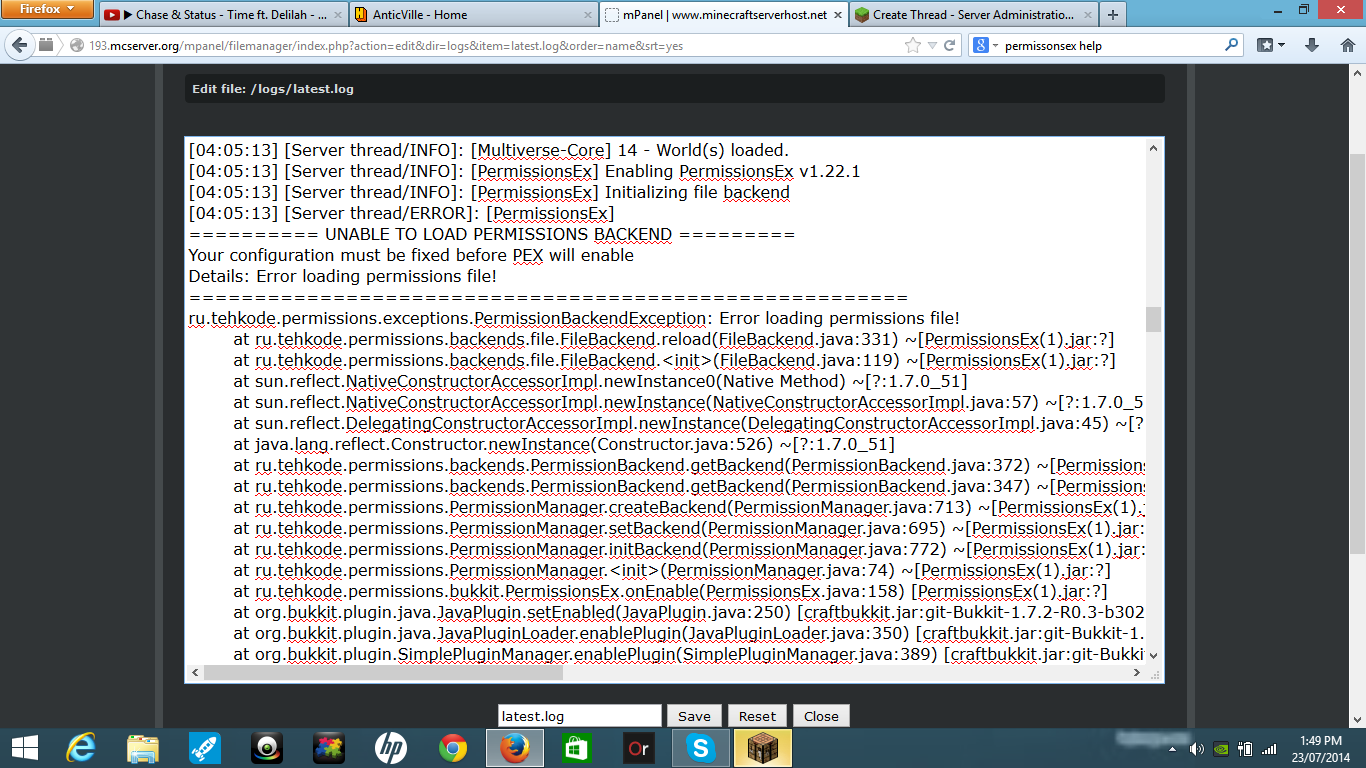This screenshot has width=1366, height=768.
Task: Bookmark this page with the star icon
Action: click(x=912, y=45)
